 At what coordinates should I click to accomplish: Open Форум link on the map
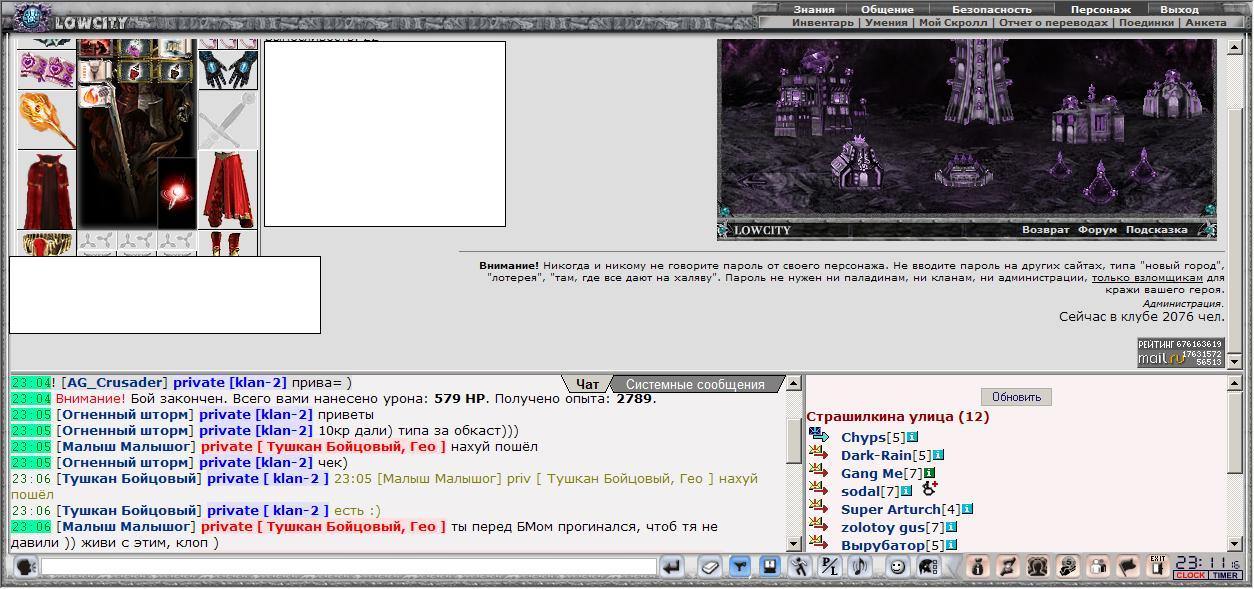(1097, 230)
